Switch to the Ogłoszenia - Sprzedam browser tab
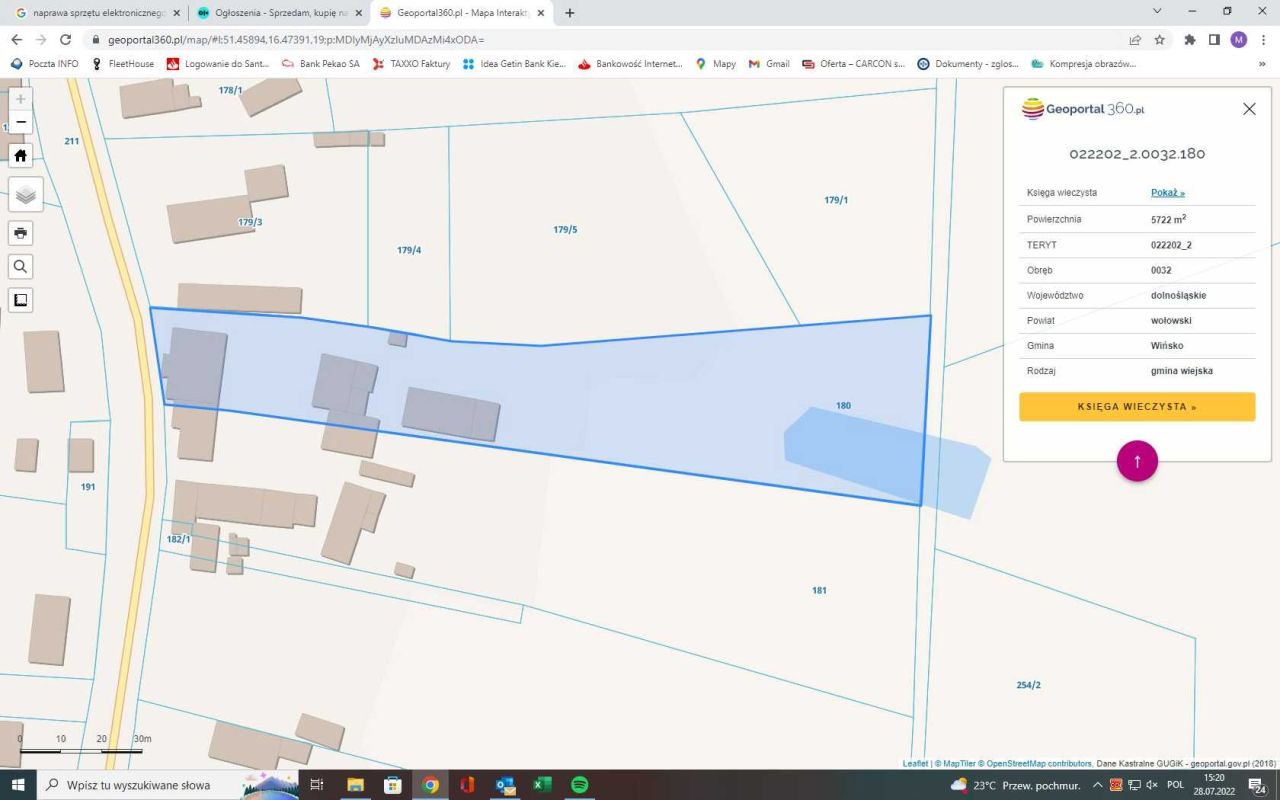Screen dimensions: 1280x800 click(x=280, y=13)
